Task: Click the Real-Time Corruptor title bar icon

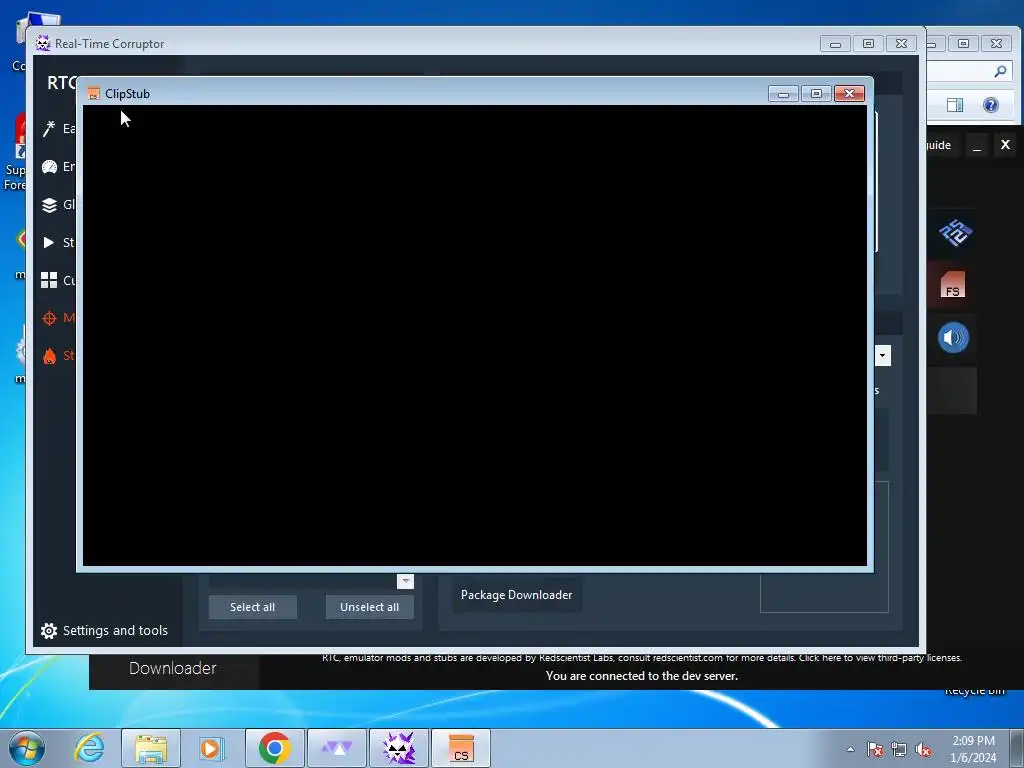Action: pos(43,43)
